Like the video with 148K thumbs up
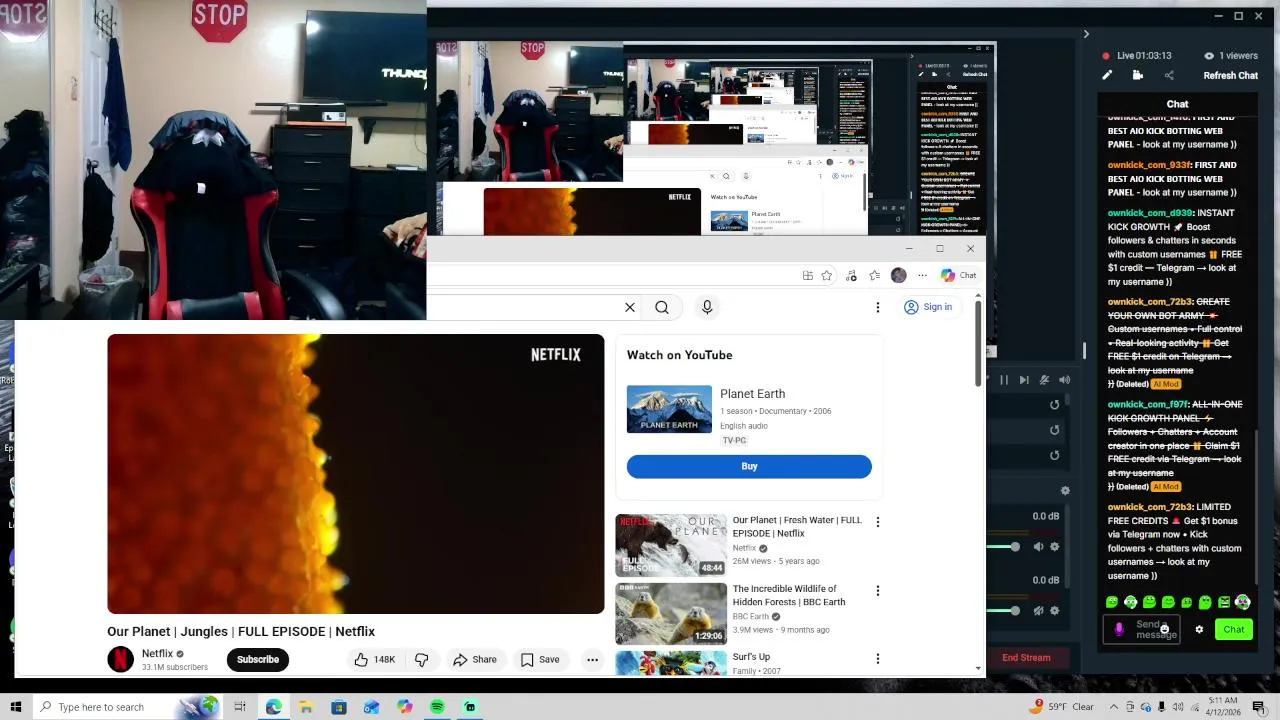Viewport: 1280px width, 720px height. pos(375,659)
